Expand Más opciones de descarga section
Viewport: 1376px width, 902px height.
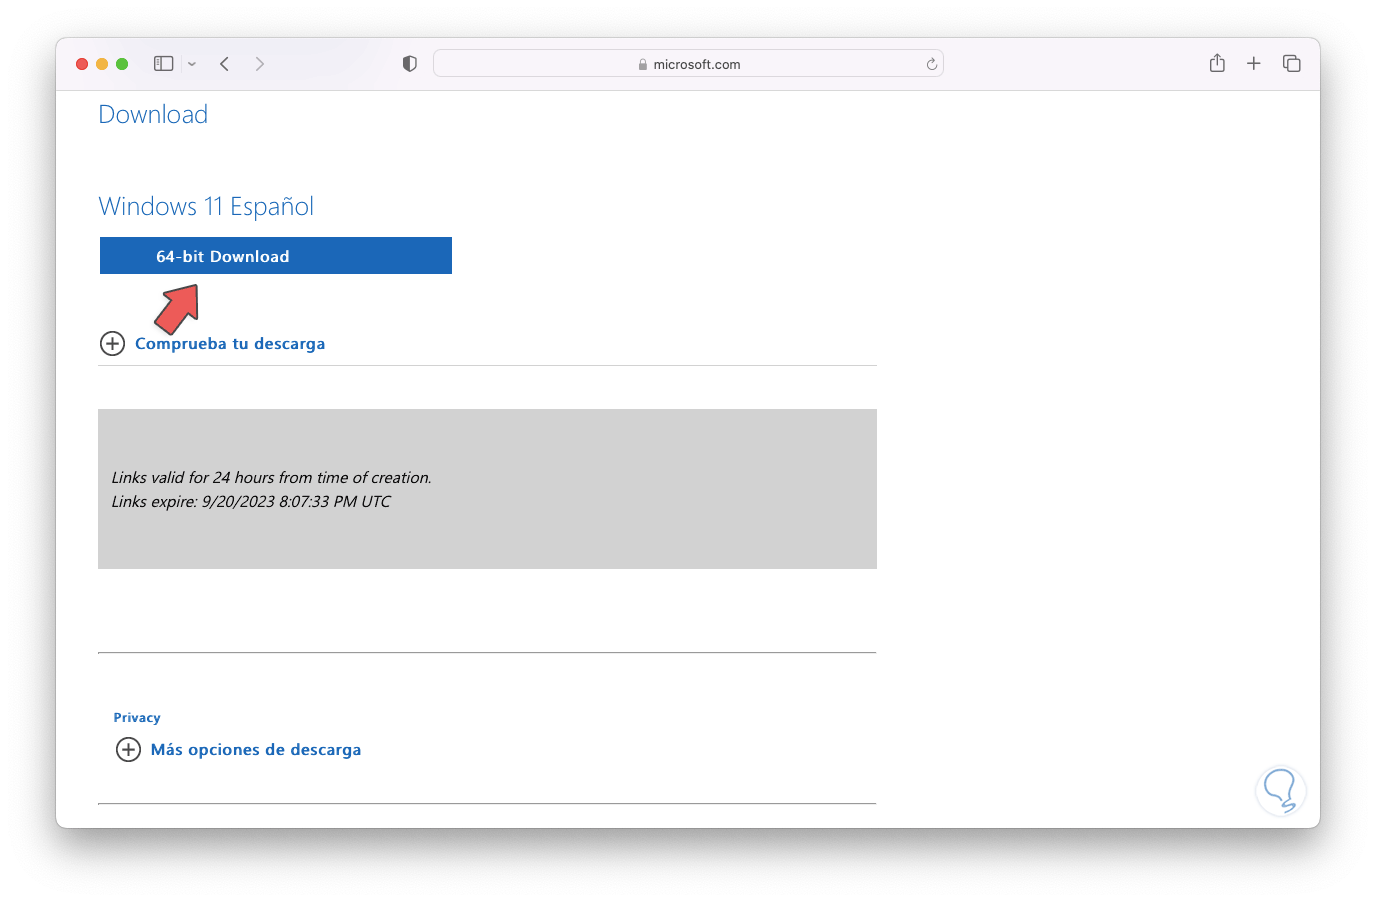(255, 750)
